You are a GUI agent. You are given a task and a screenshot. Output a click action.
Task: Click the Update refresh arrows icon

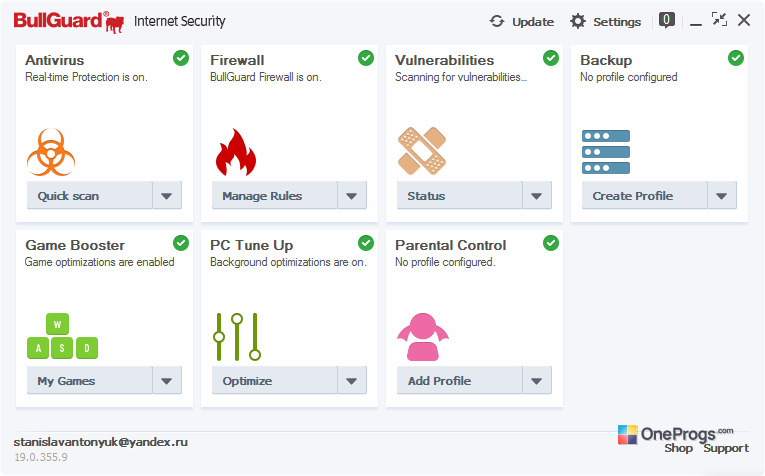[497, 21]
